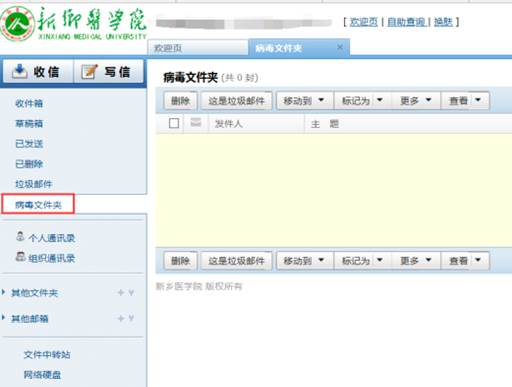Click the bottom 这是垃圾邮件 button
512x387 pixels.
pyautogui.click(x=236, y=260)
